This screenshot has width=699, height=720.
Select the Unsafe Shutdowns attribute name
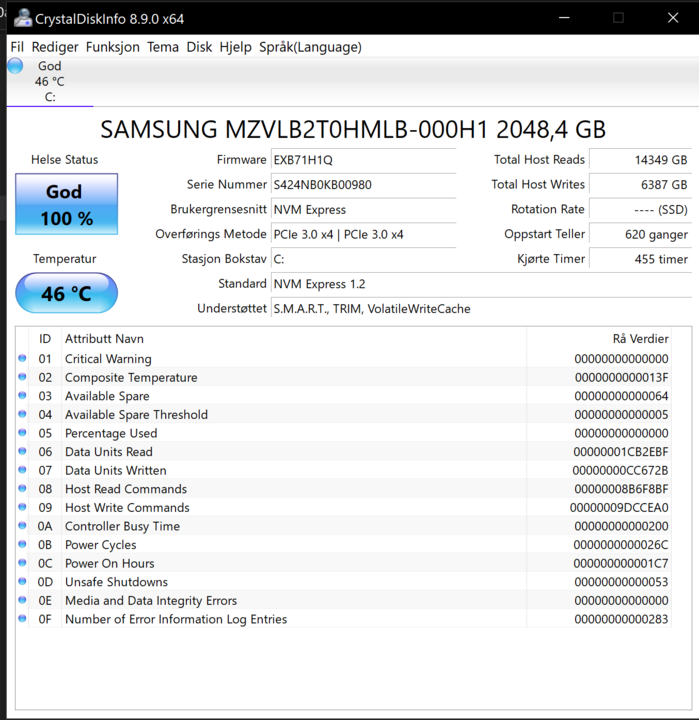tap(116, 582)
